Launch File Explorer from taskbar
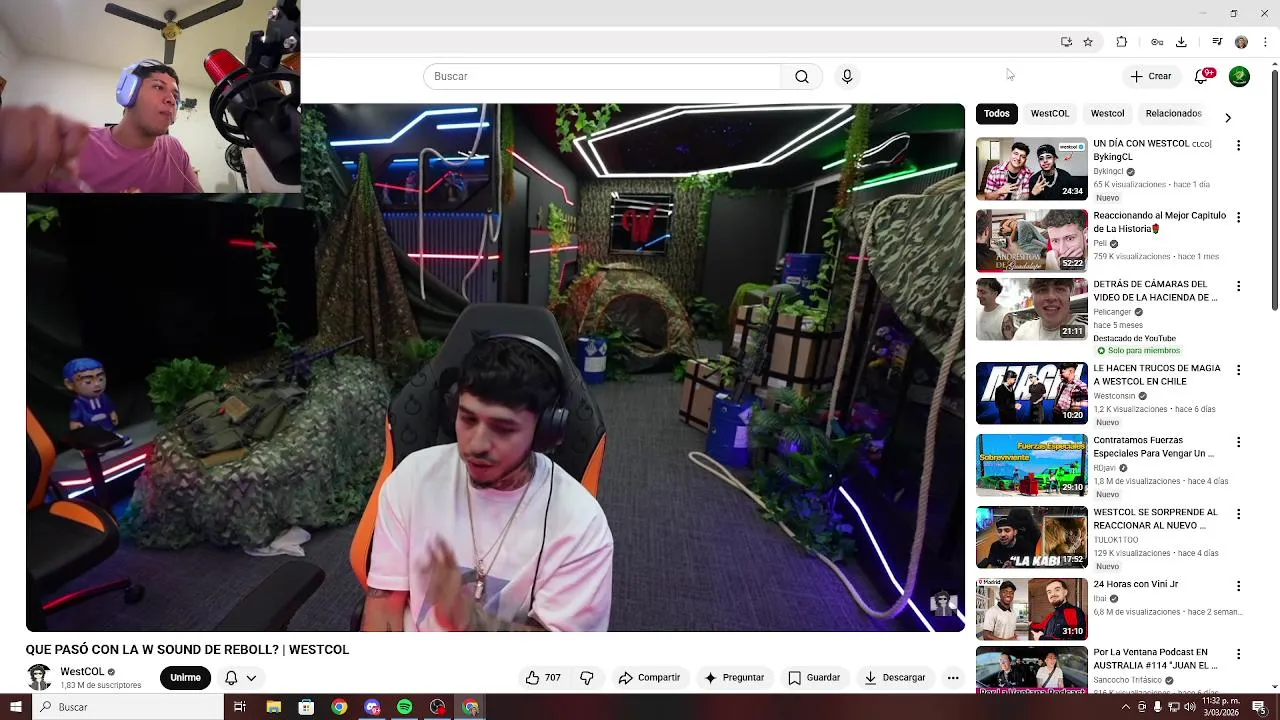The image size is (1280, 720). pyautogui.click(x=273, y=707)
